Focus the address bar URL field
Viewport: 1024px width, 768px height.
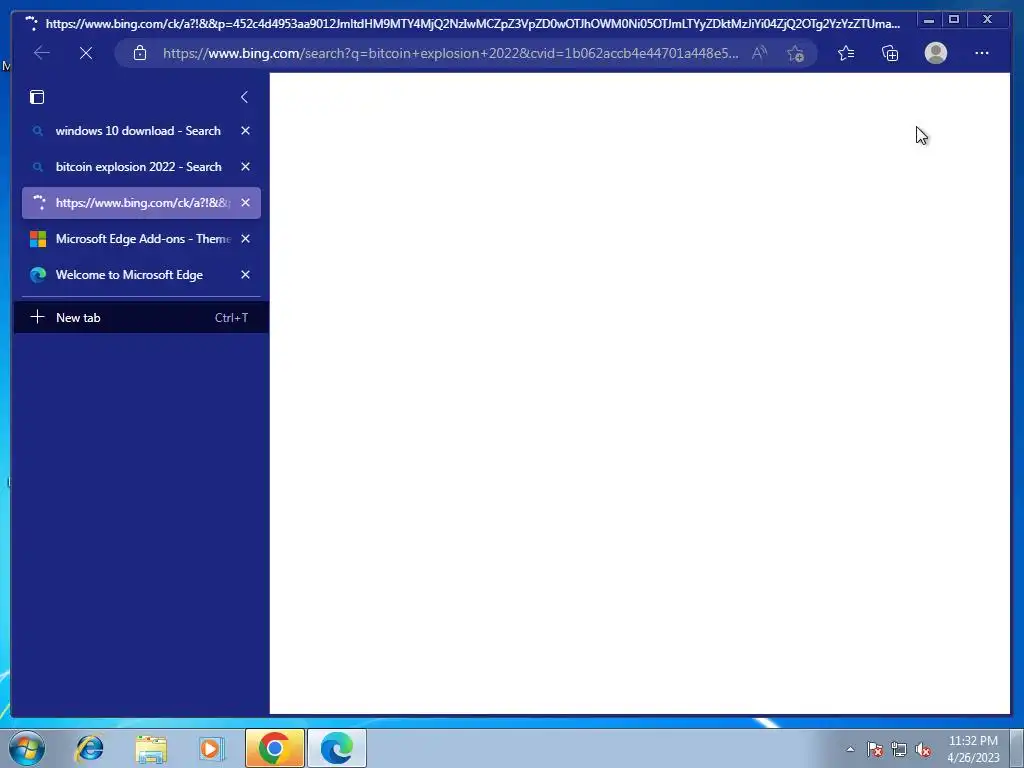[x=451, y=53]
